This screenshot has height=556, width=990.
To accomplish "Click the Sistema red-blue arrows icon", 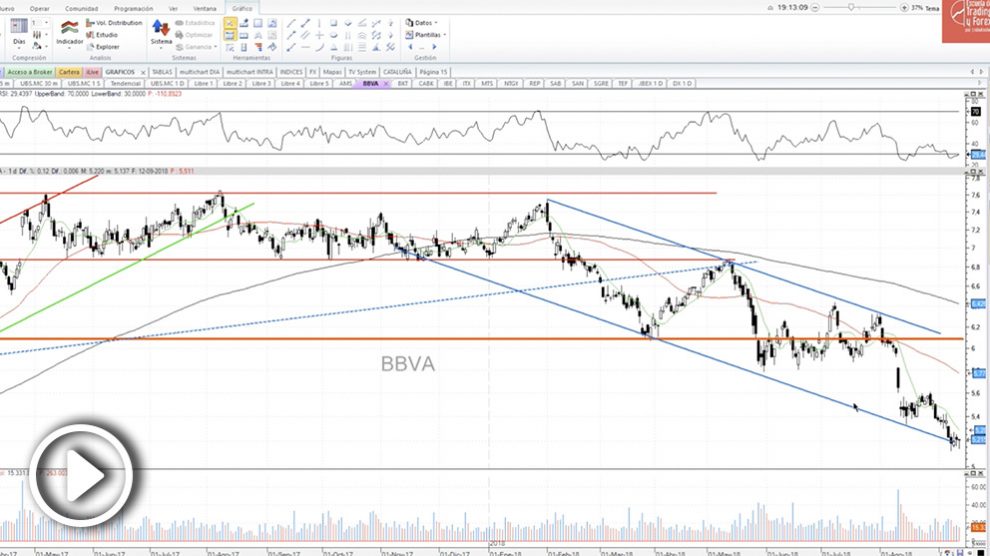I will click(x=161, y=28).
